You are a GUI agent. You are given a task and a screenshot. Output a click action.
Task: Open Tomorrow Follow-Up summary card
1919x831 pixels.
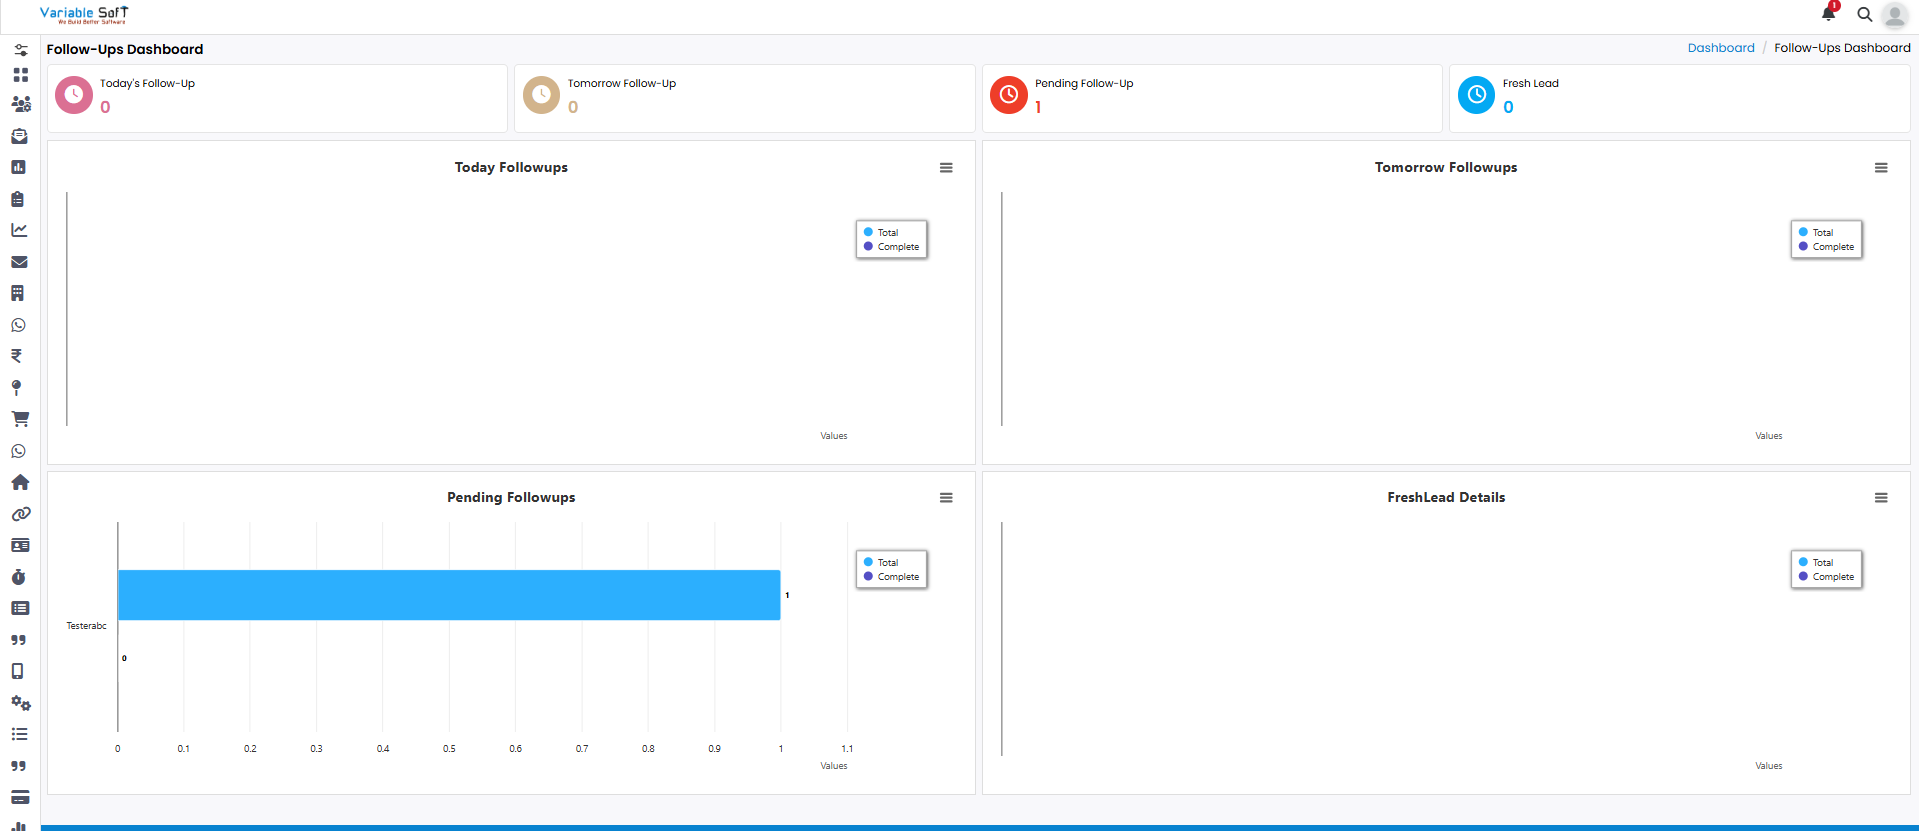click(745, 98)
